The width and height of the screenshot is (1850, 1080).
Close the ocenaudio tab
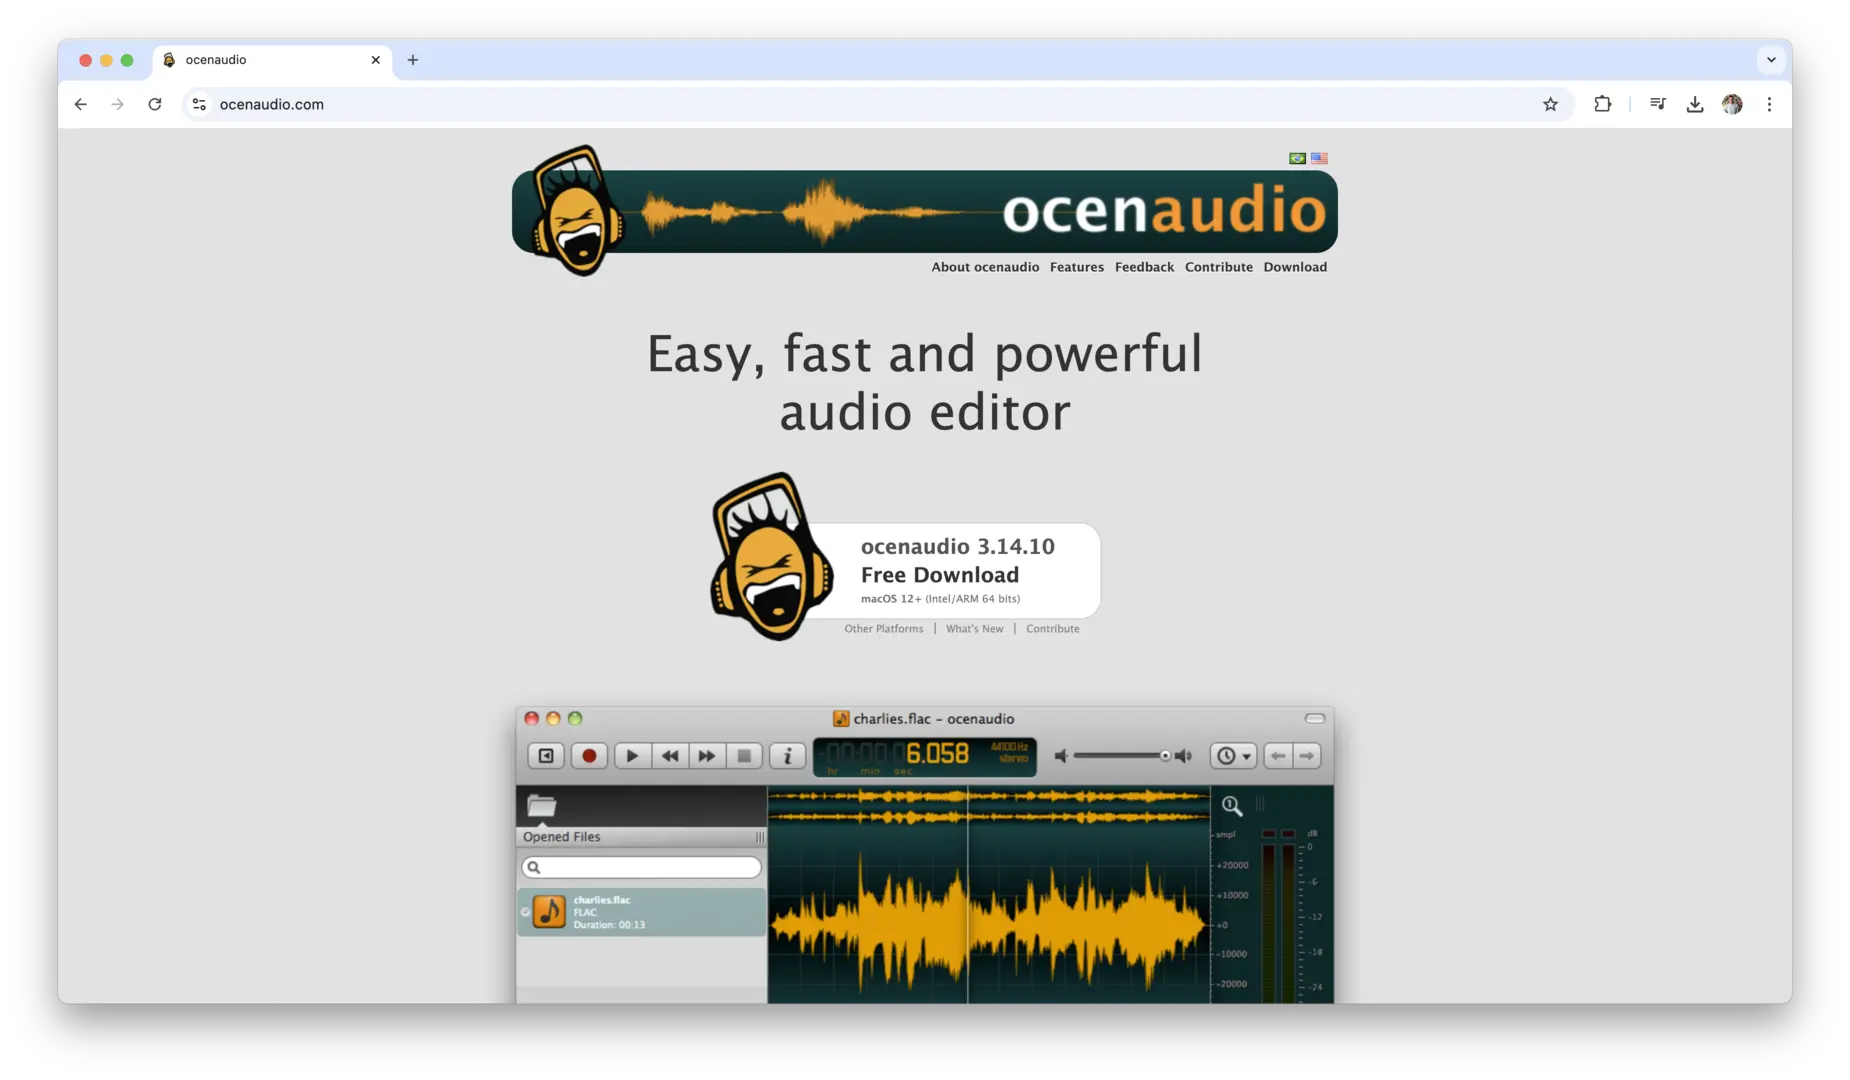pyautogui.click(x=375, y=60)
